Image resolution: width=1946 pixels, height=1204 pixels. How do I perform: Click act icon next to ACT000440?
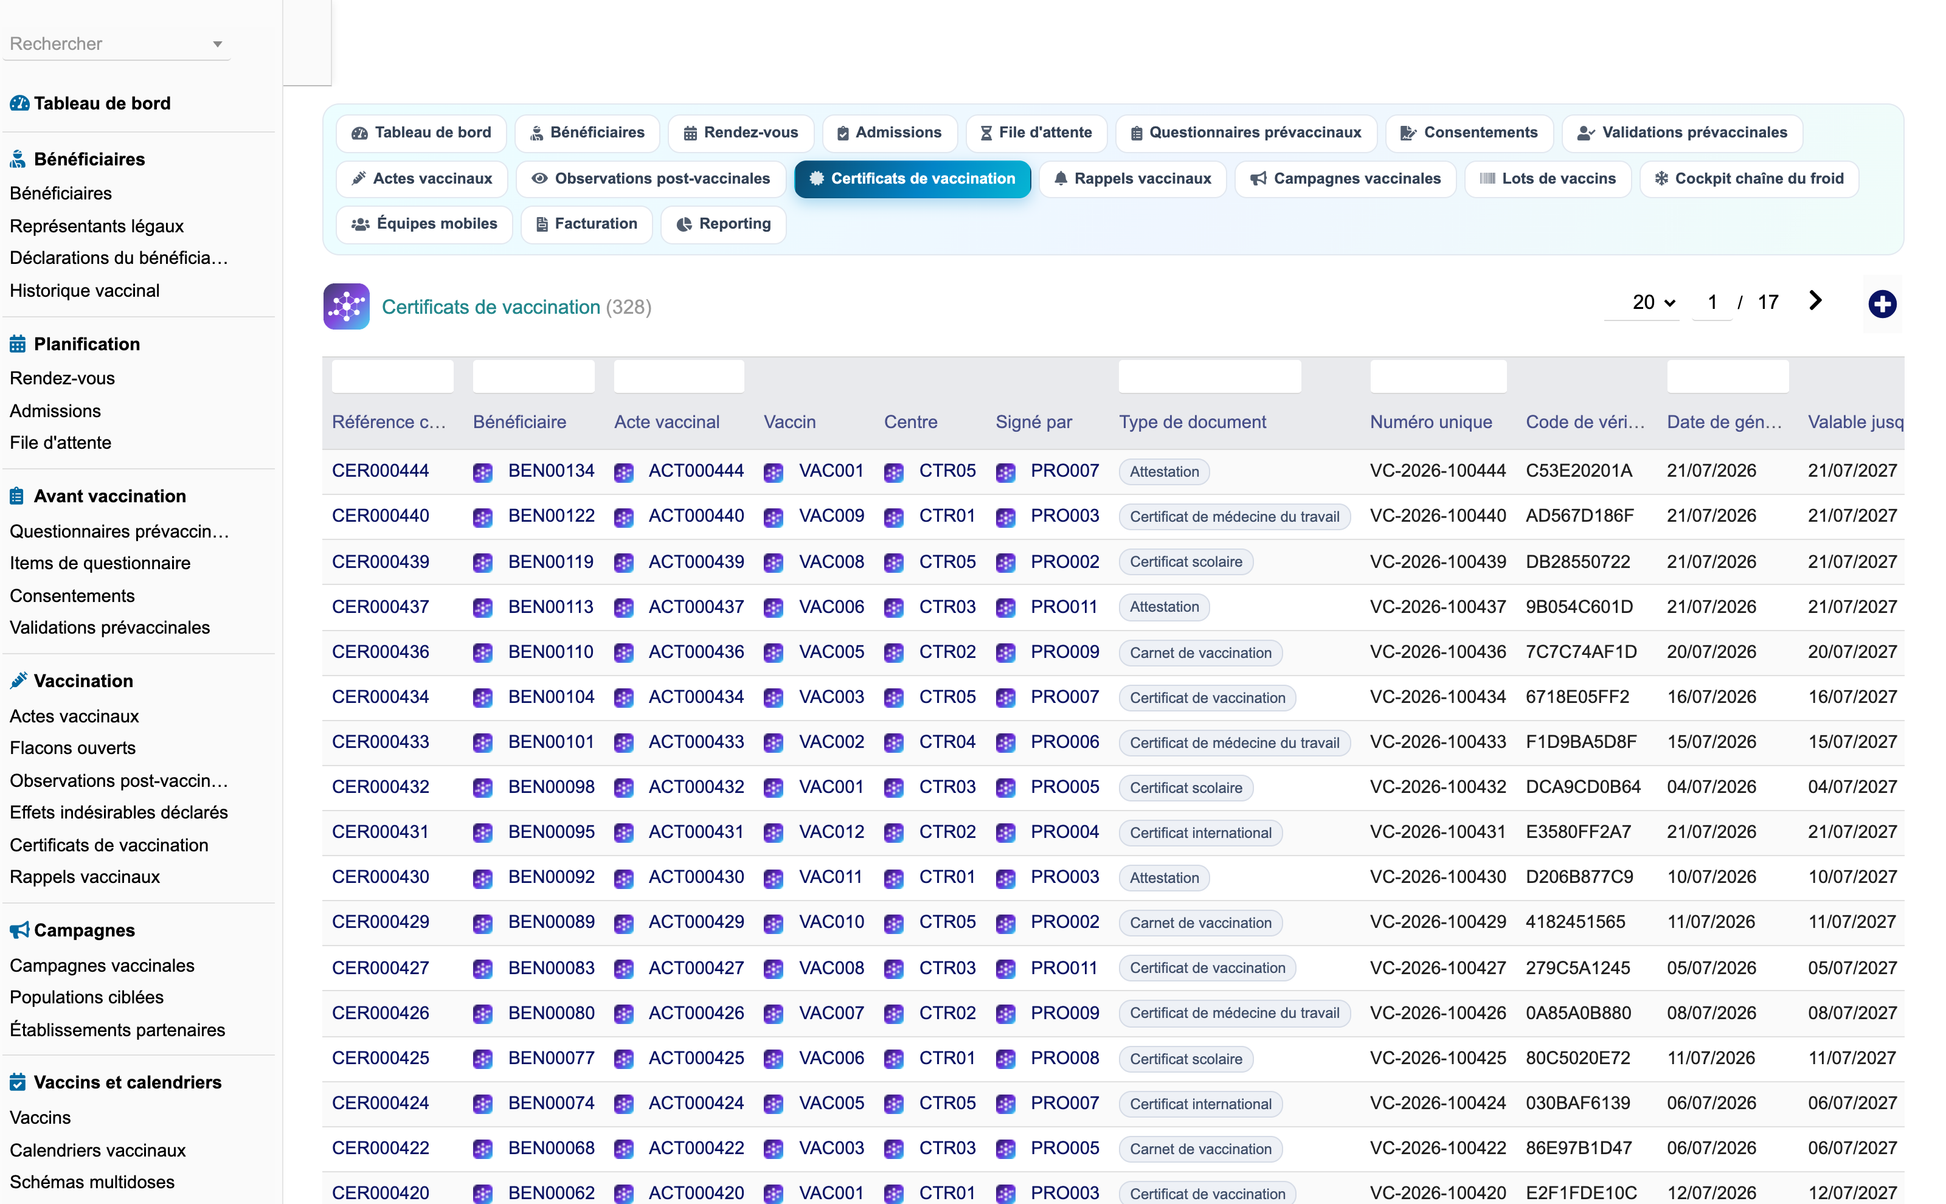point(624,517)
